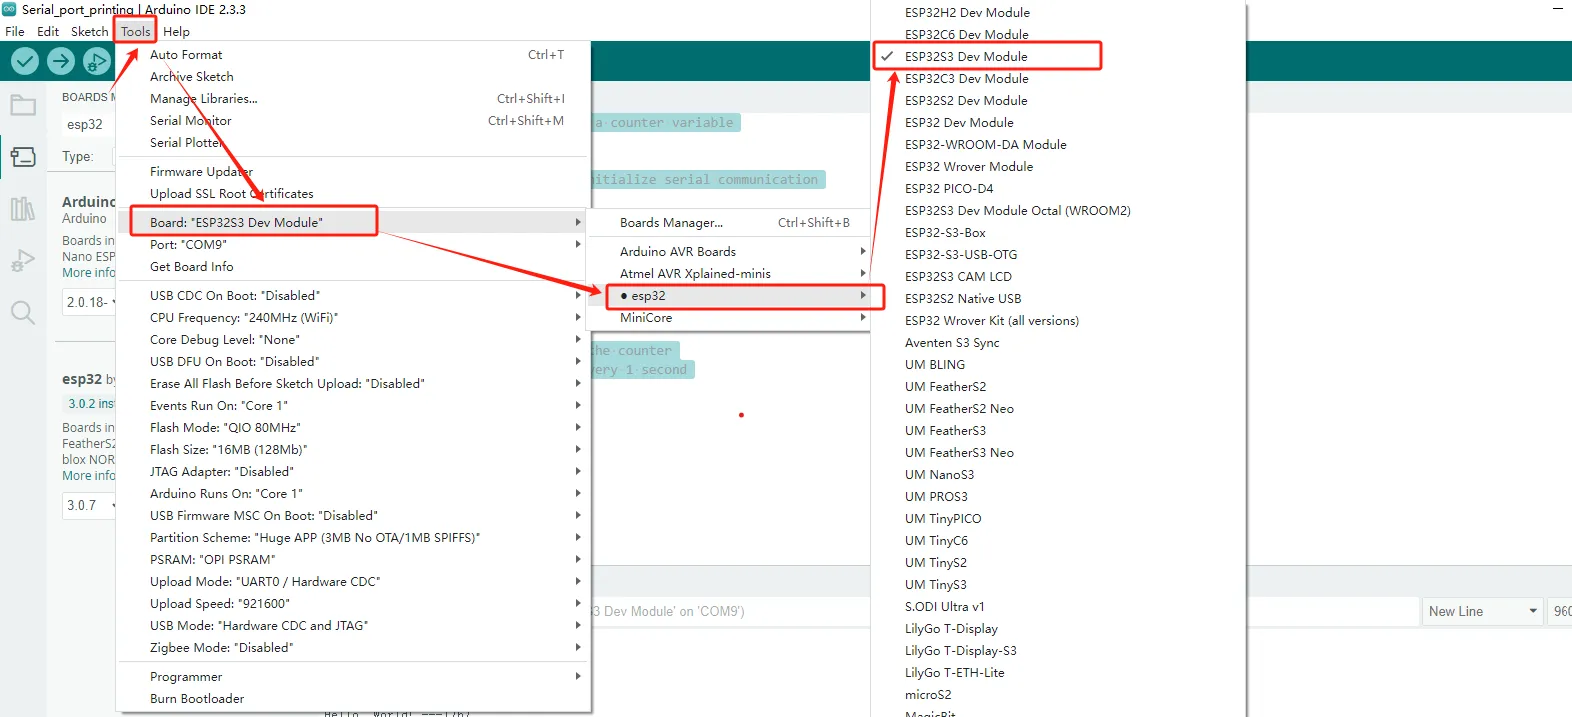Image resolution: width=1572 pixels, height=717 pixels.
Task: Expand CPU Frequency 240MHz submenu
Action: pos(354,318)
